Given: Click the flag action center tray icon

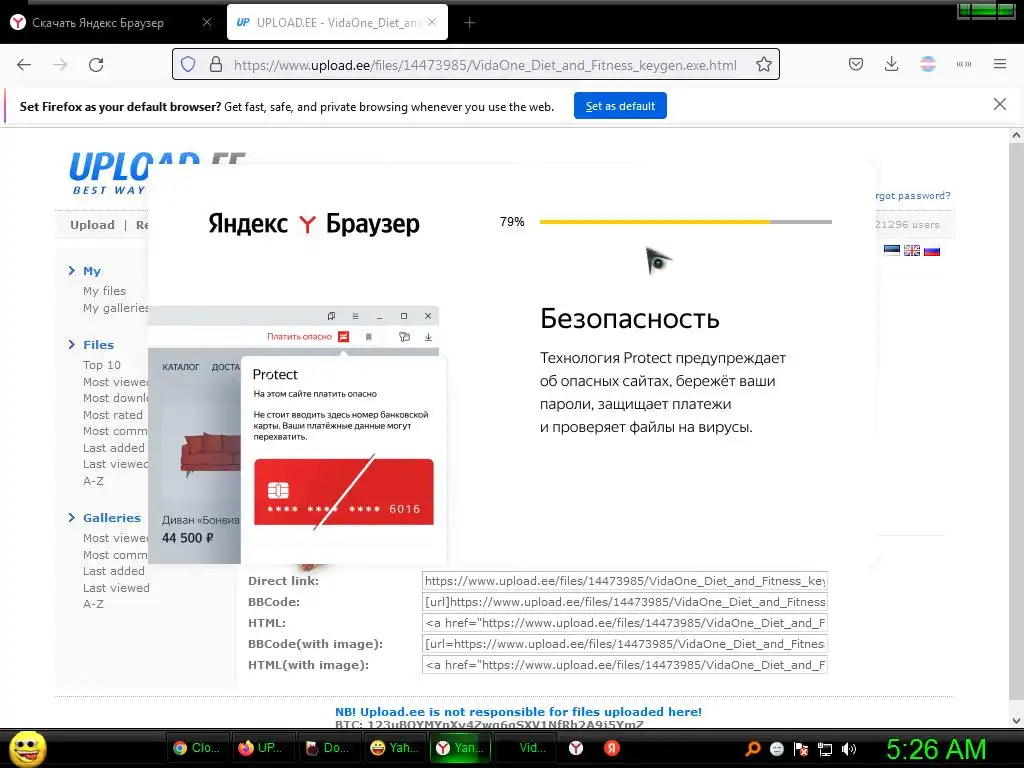Looking at the screenshot, I should 801,749.
